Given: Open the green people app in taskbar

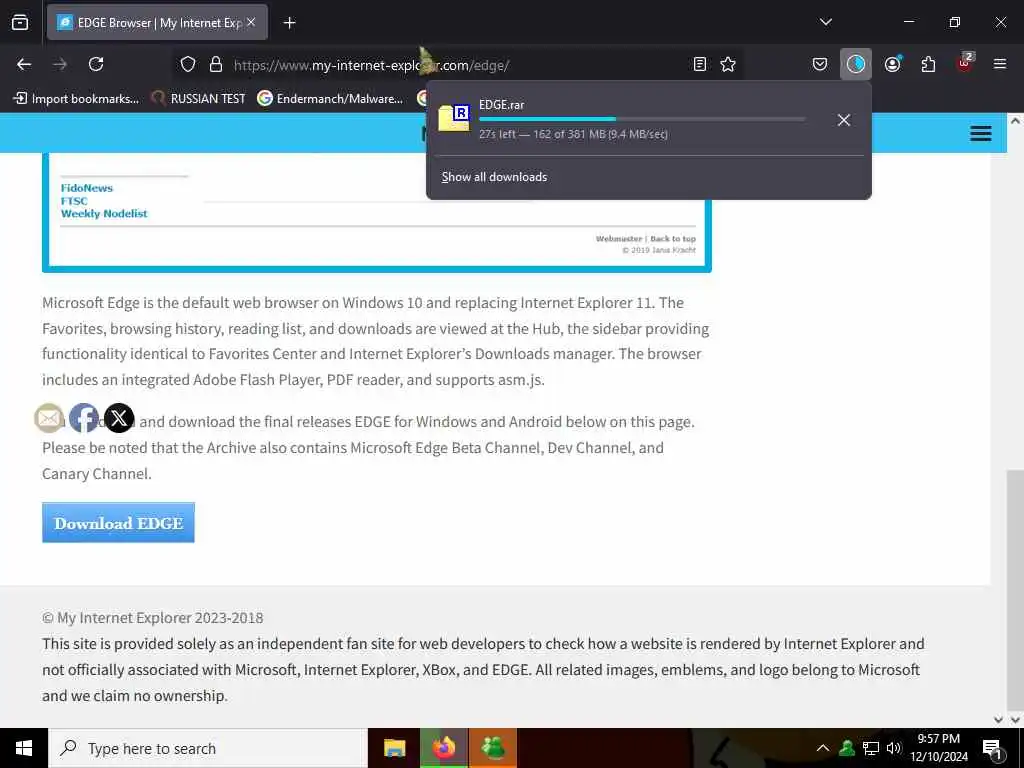Looking at the screenshot, I should coord(493,748).
